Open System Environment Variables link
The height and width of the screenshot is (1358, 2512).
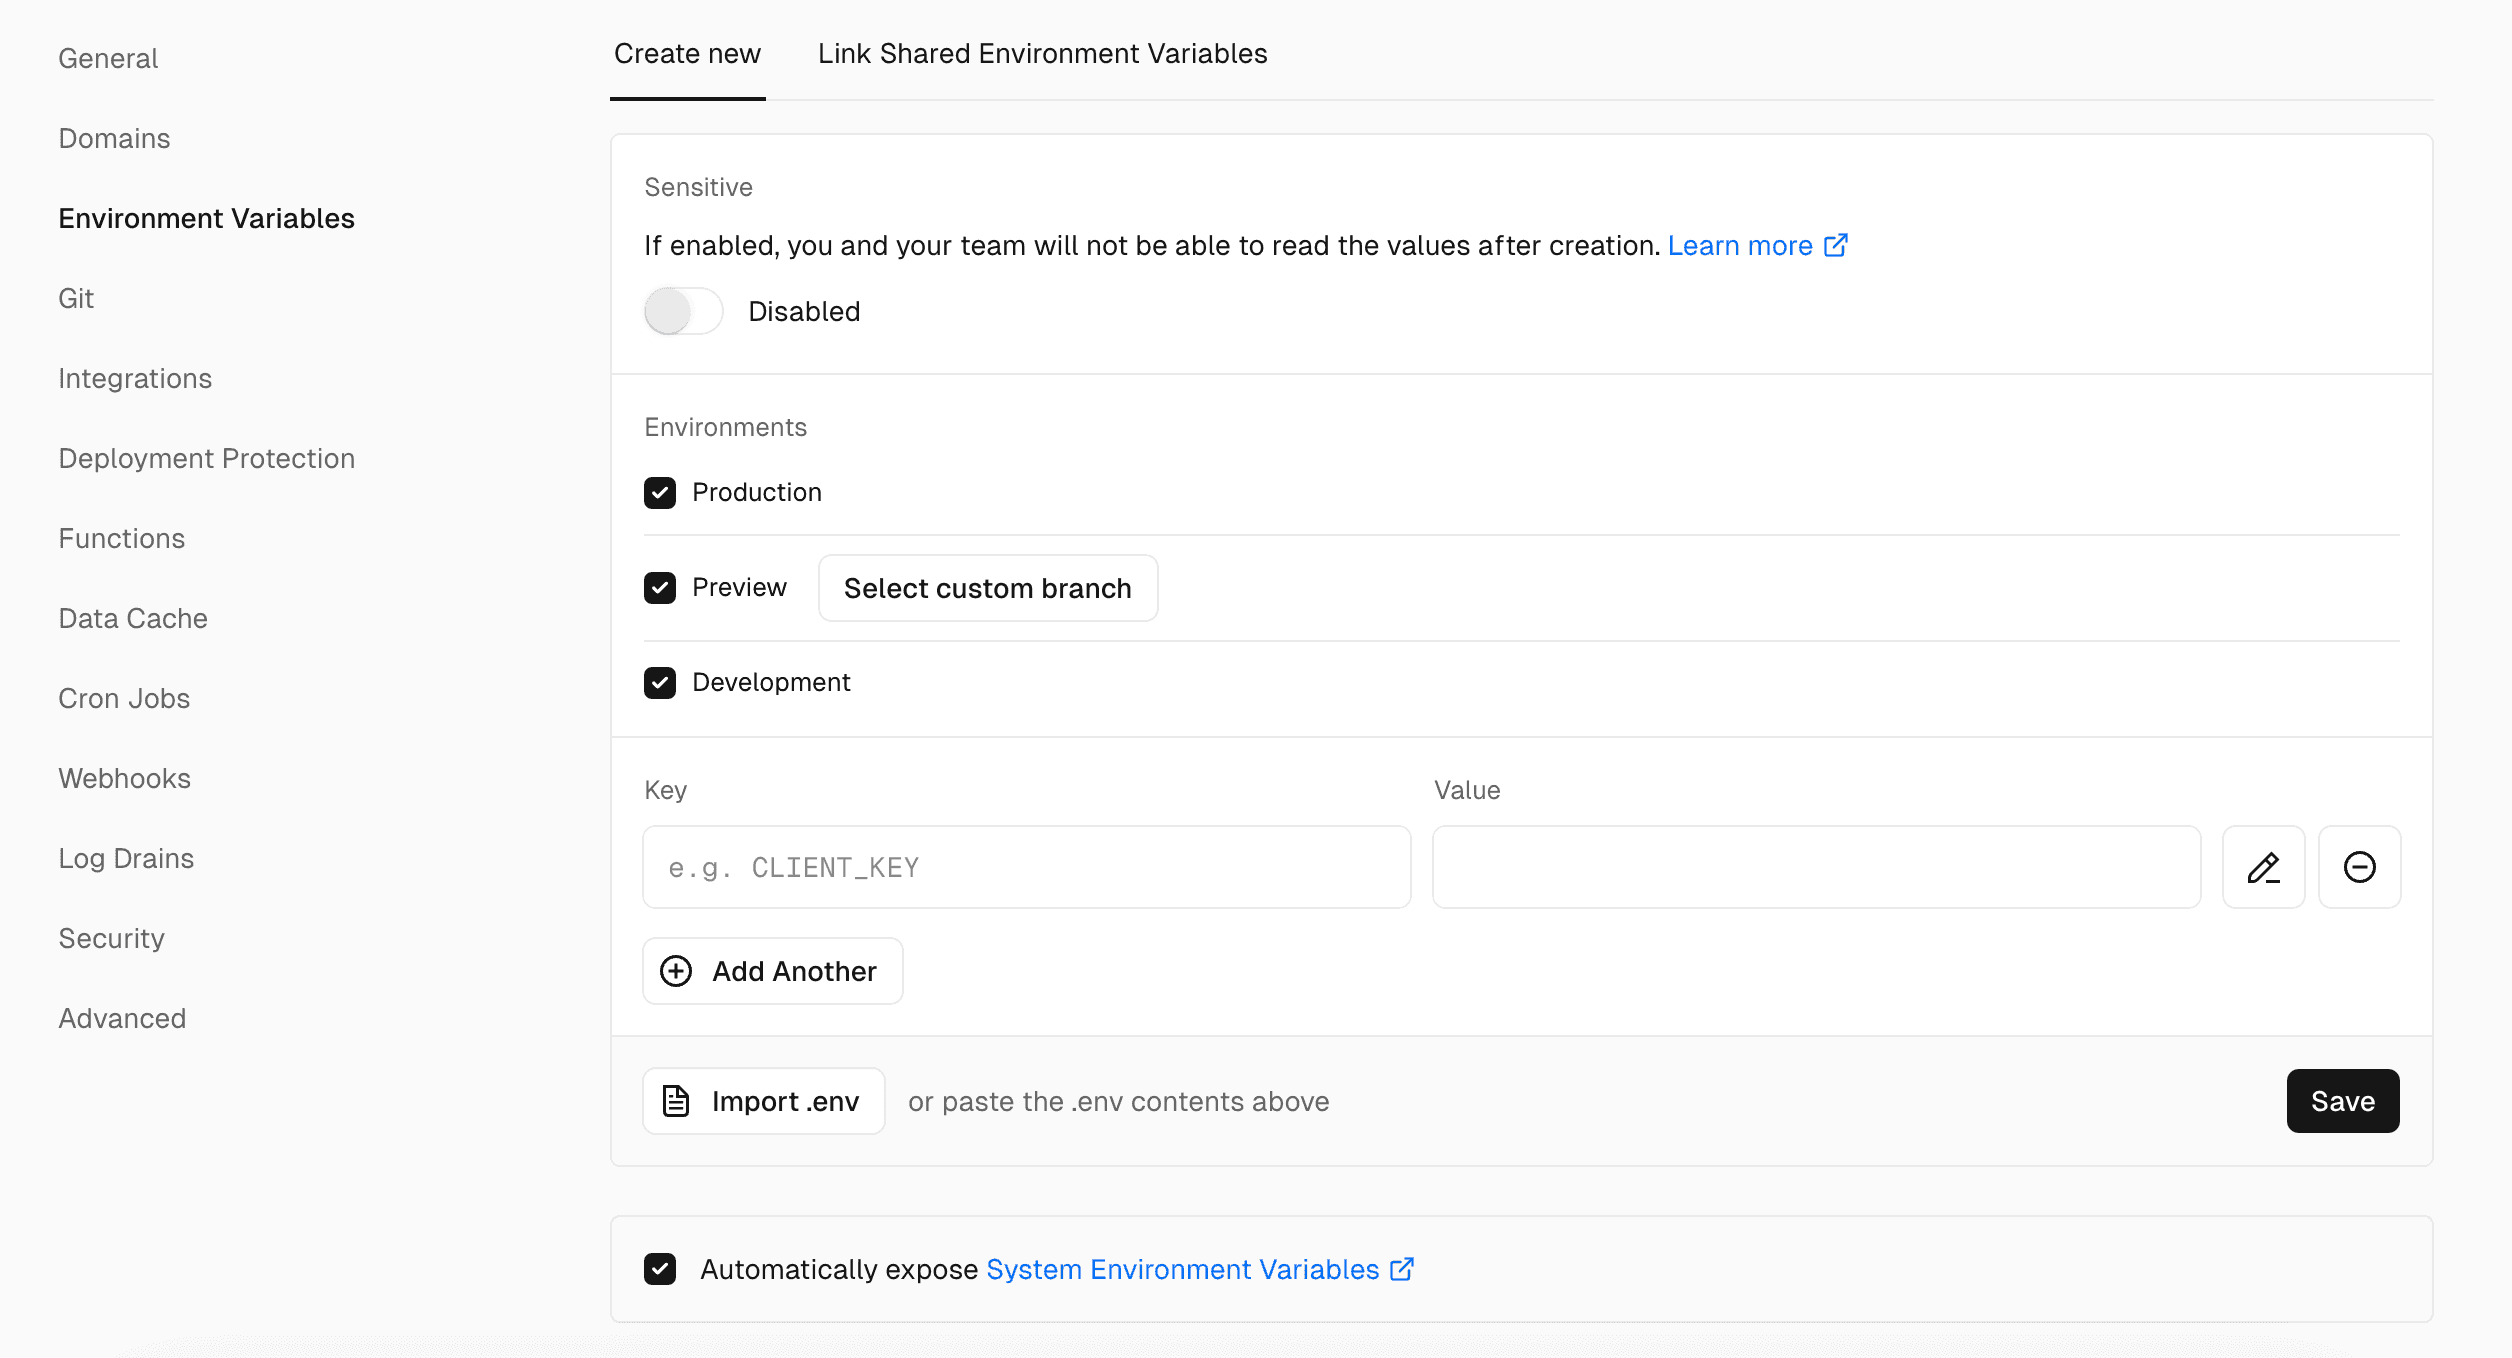click(1183, 1269)
